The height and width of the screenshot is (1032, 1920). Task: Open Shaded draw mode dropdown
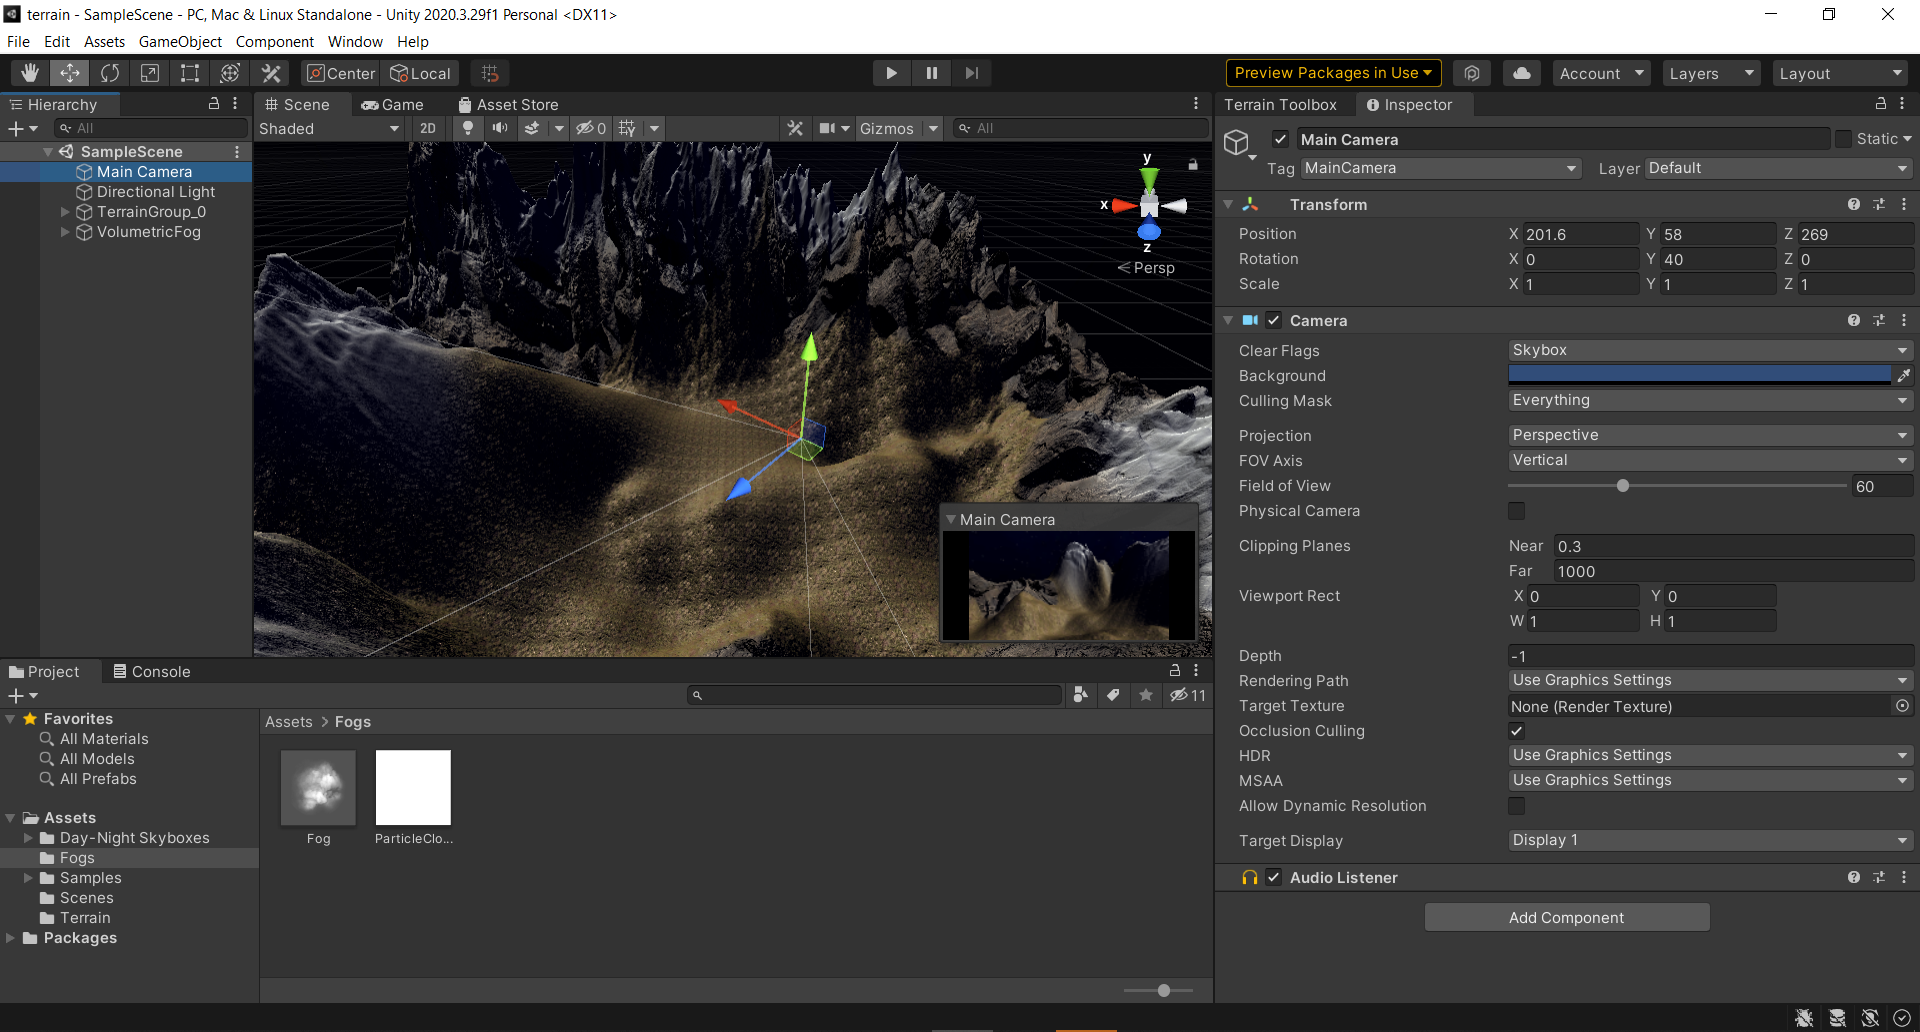pyautogui.click(x=329, y=128)
